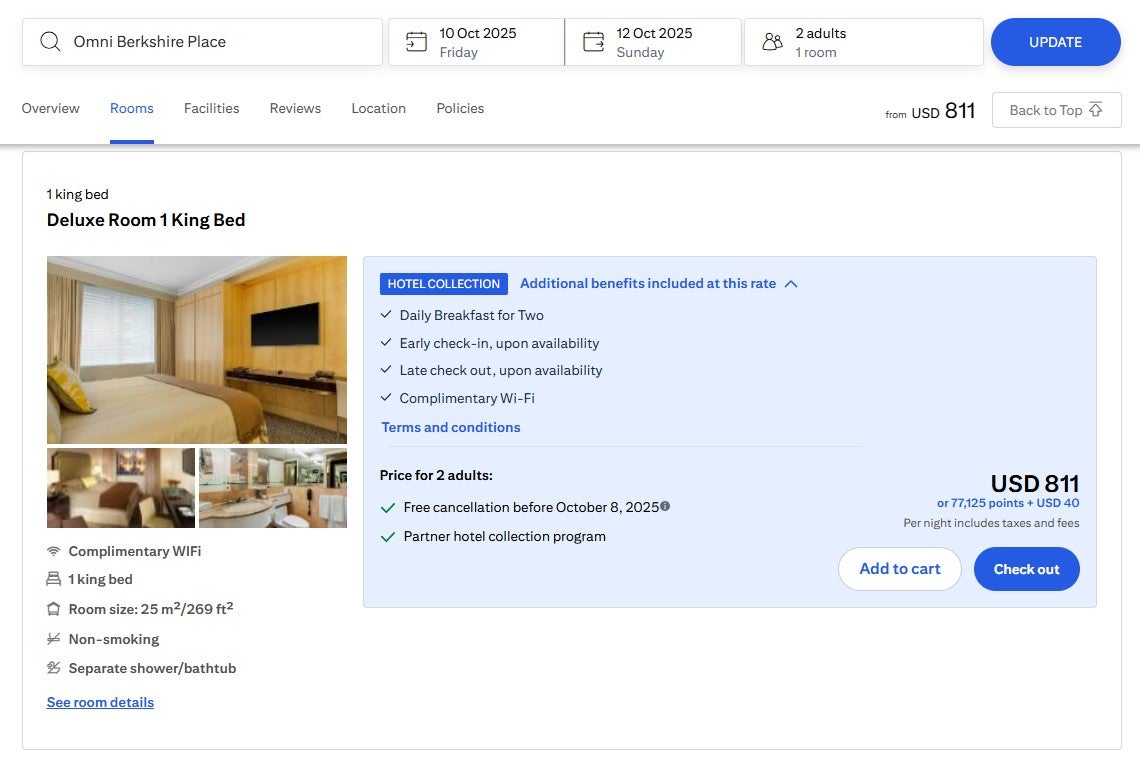Open the check-in date 10 Oct 2025 picker
The height and width of the screenshot is (757, 1140).
[x=476, y=42]
